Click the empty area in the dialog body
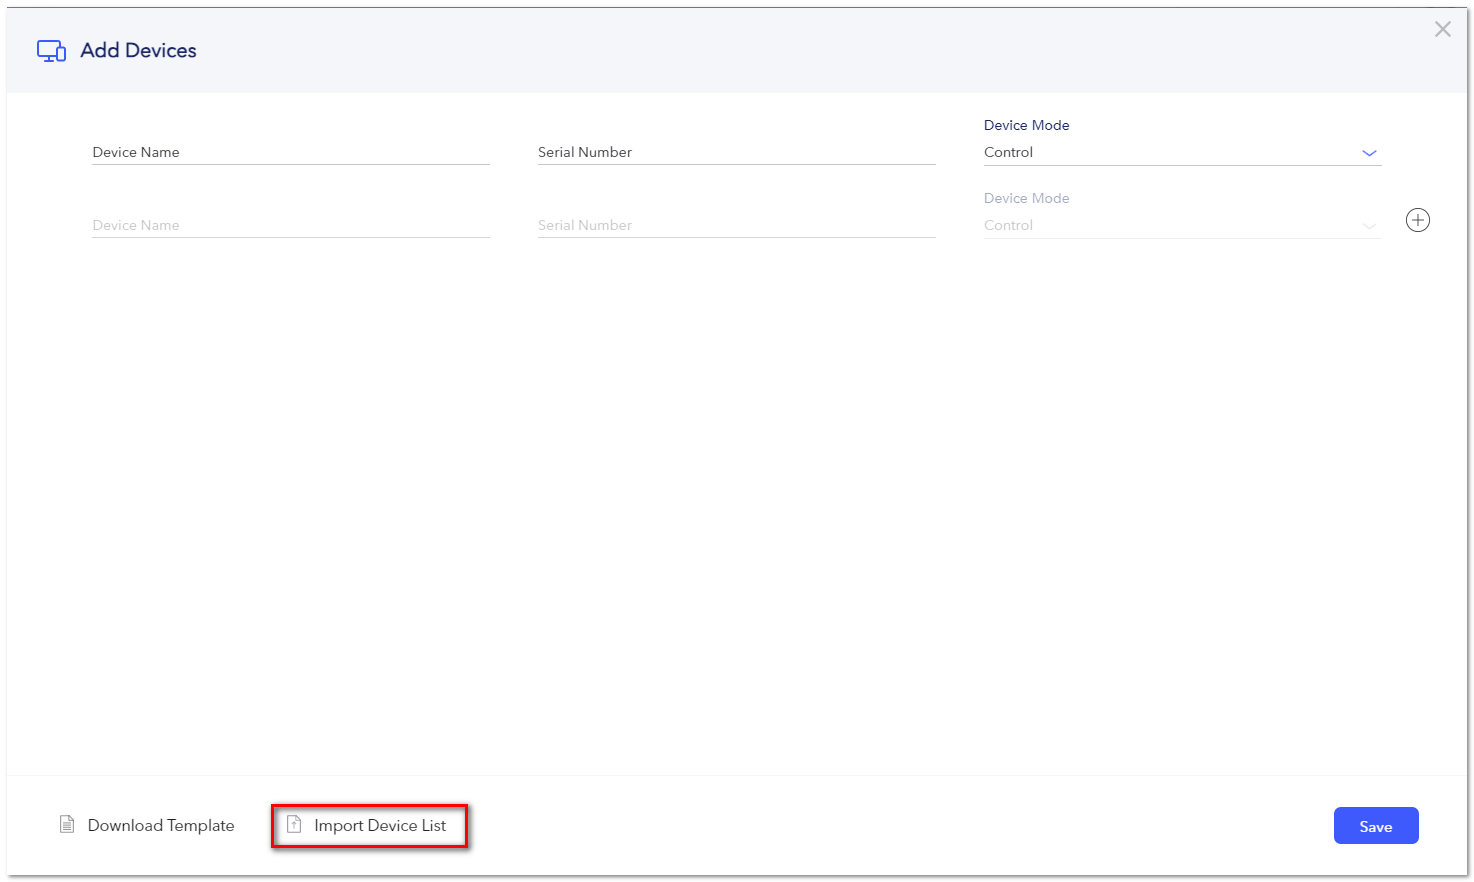This screenshot has width=1474, height=882. pyautogui.click(x=736, y=500)
